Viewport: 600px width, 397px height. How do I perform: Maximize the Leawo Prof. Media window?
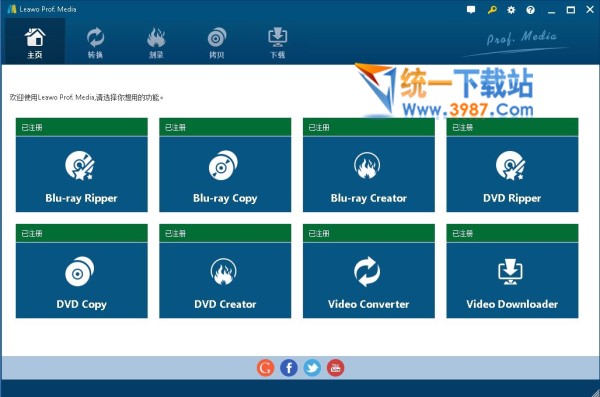[571, 10]
